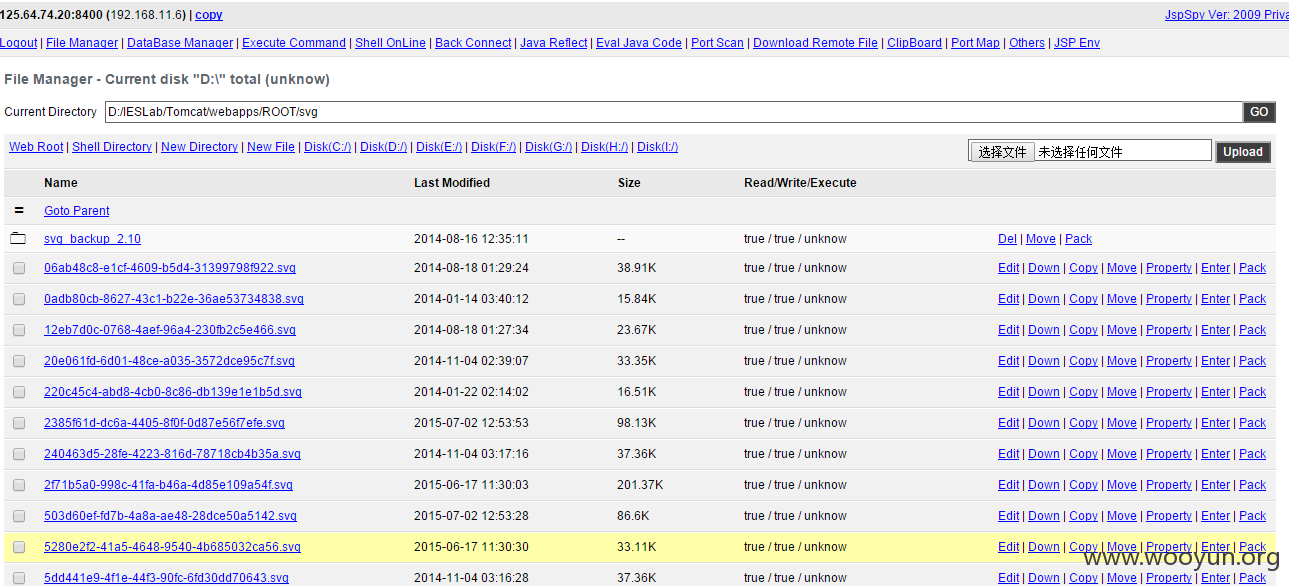
Task: Open Eval Java Code page
Action: pos(639,43)
